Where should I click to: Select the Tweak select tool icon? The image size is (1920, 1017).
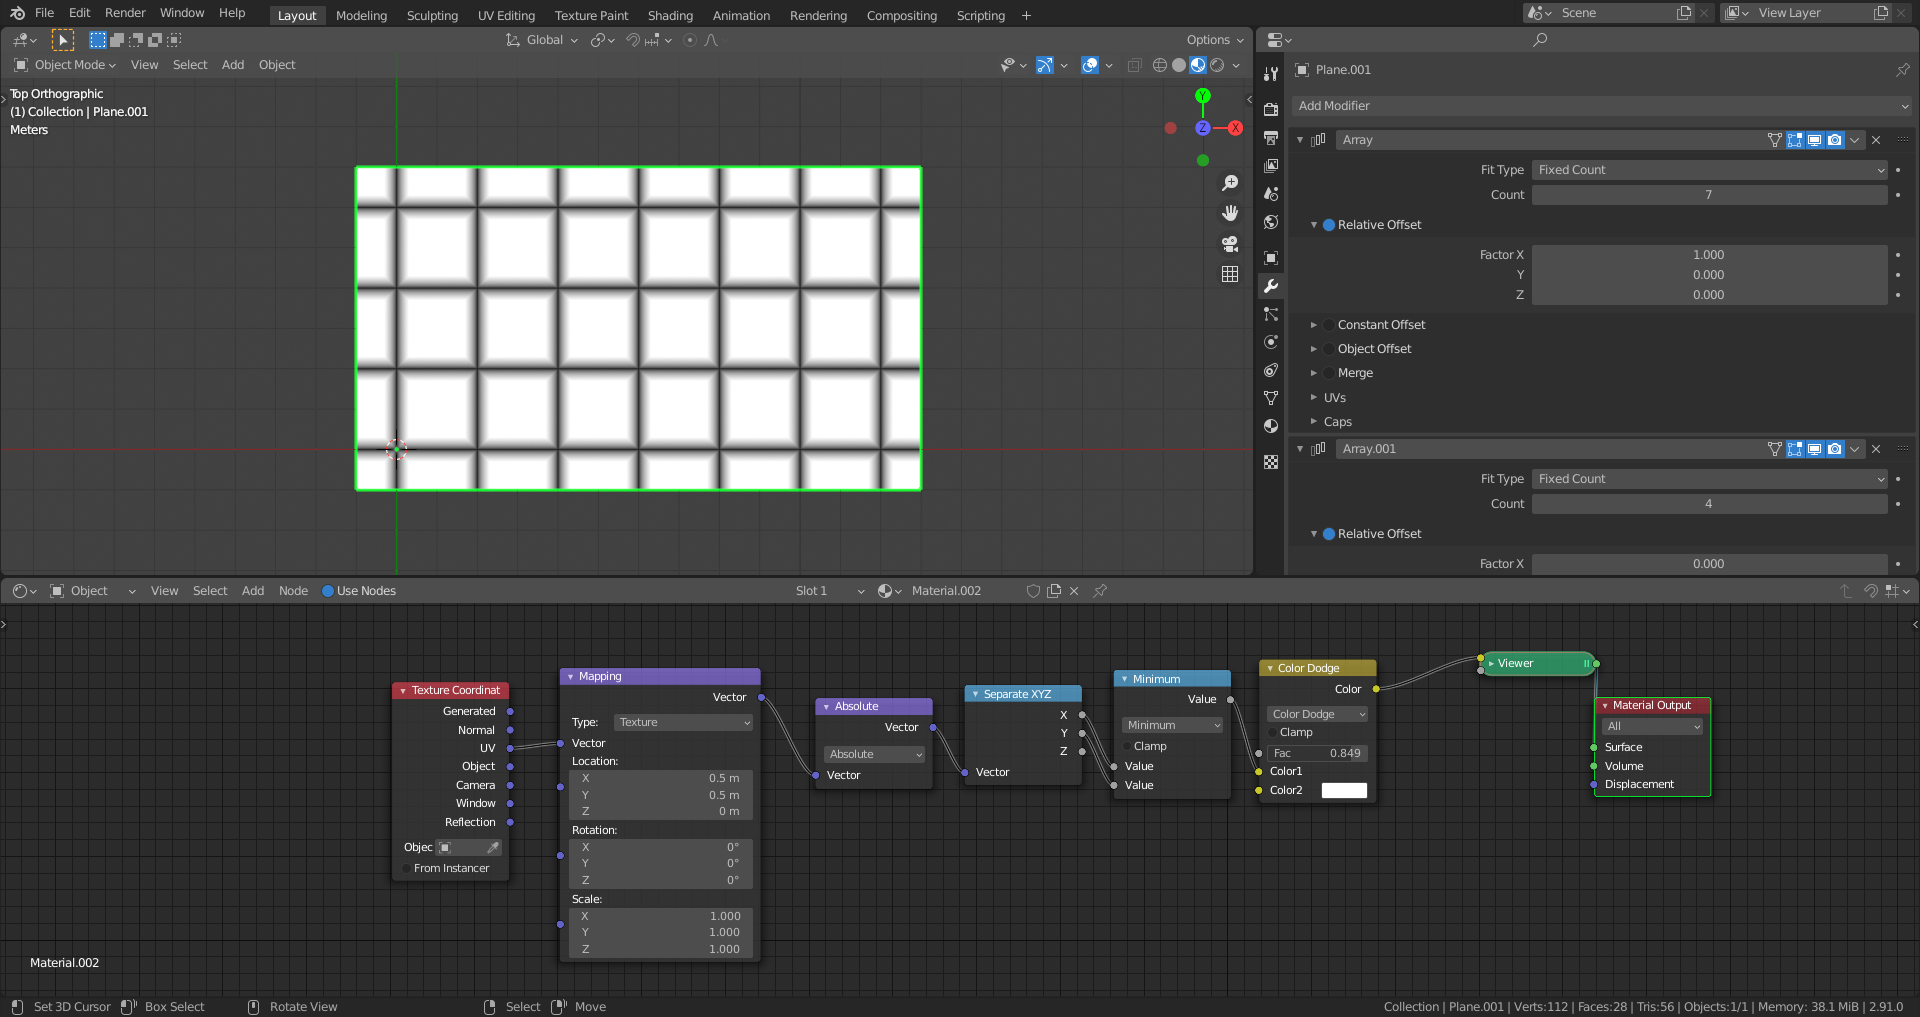pyautogui.click(x=63, y=40)
